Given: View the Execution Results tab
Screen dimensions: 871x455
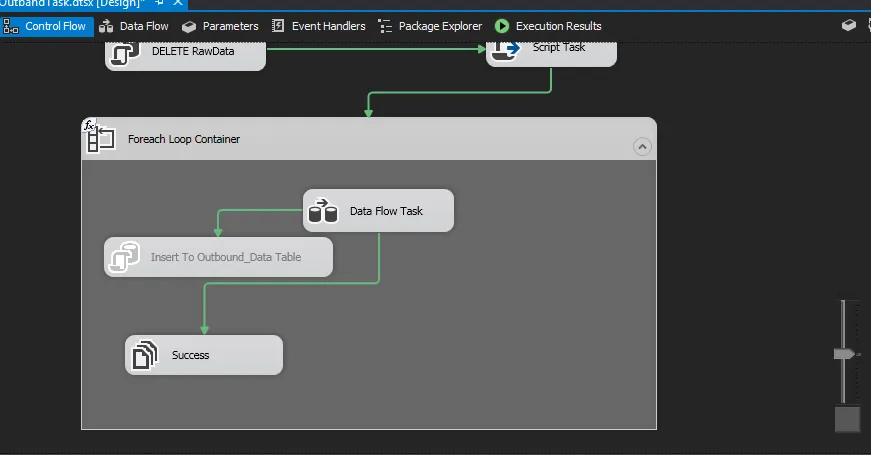Looking at the screenshot, I should (x=548, y=26).
